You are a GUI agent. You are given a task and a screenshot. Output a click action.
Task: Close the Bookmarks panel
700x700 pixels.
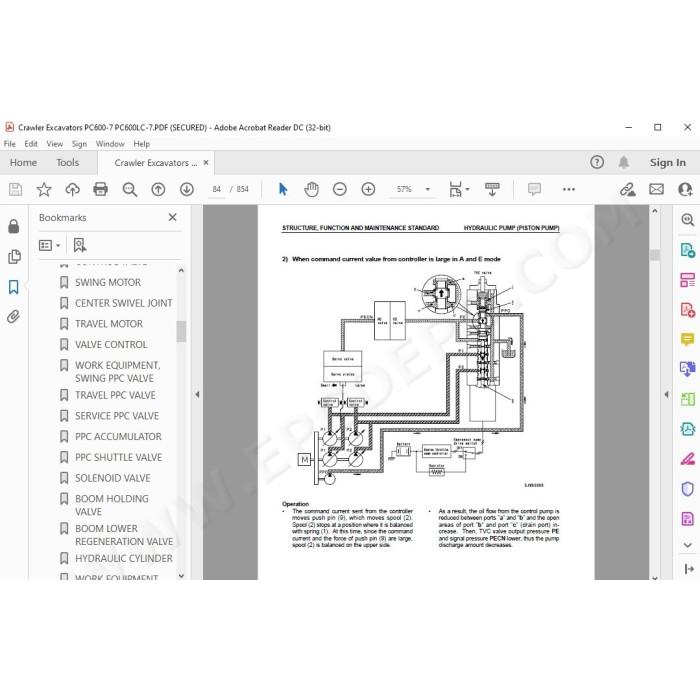(x=172, y=217)
